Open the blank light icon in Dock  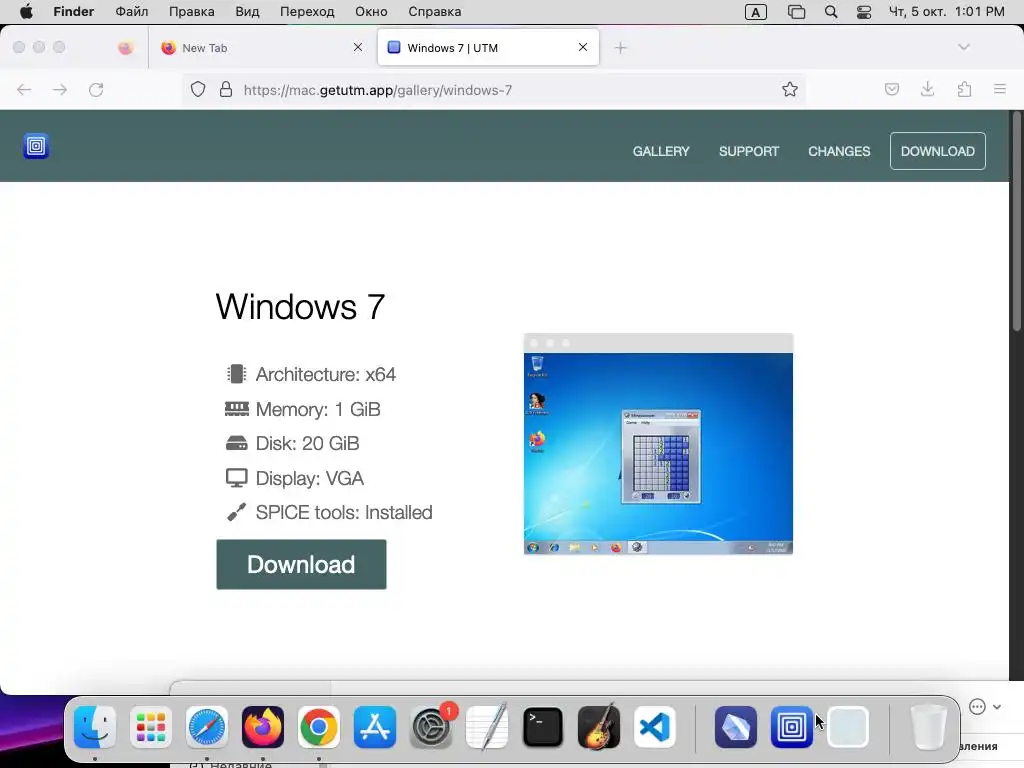[x=848, y=727]
